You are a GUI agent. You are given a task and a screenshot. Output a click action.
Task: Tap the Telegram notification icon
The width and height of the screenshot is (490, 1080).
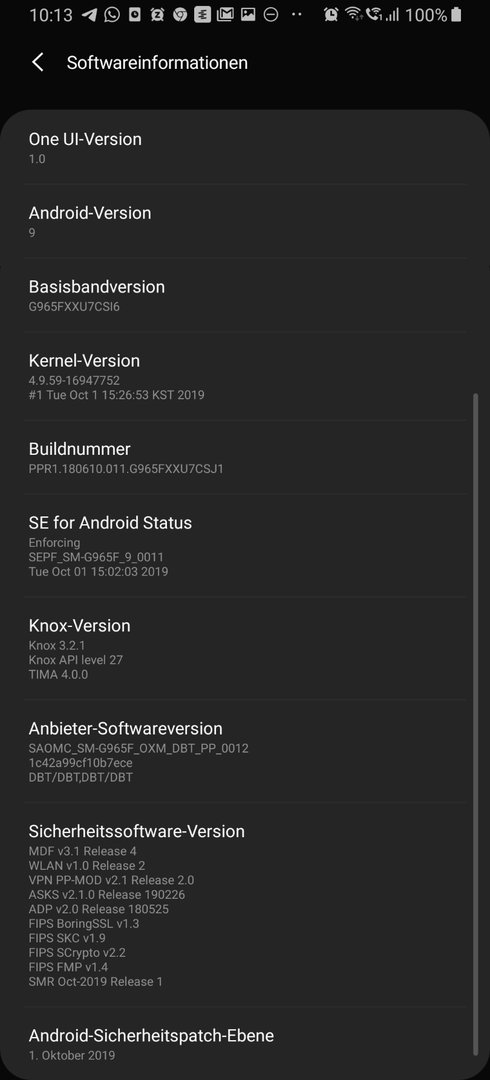[89, 14]
